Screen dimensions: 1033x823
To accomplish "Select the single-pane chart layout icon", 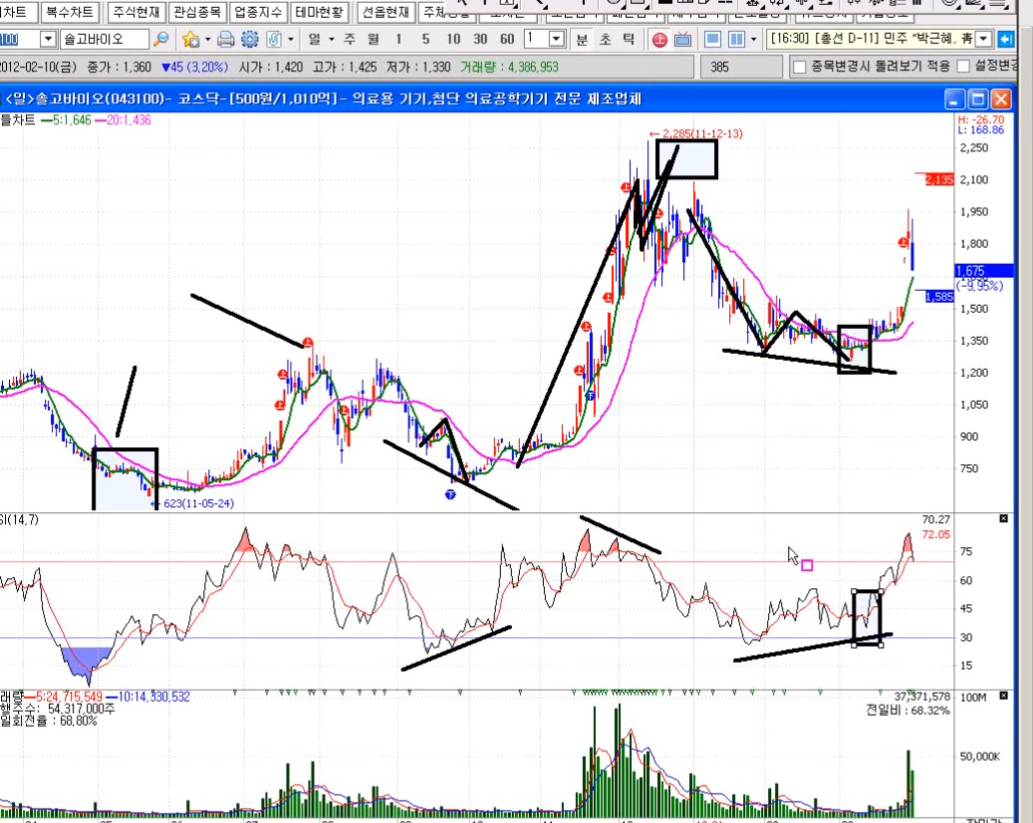I will pos(713,39).
